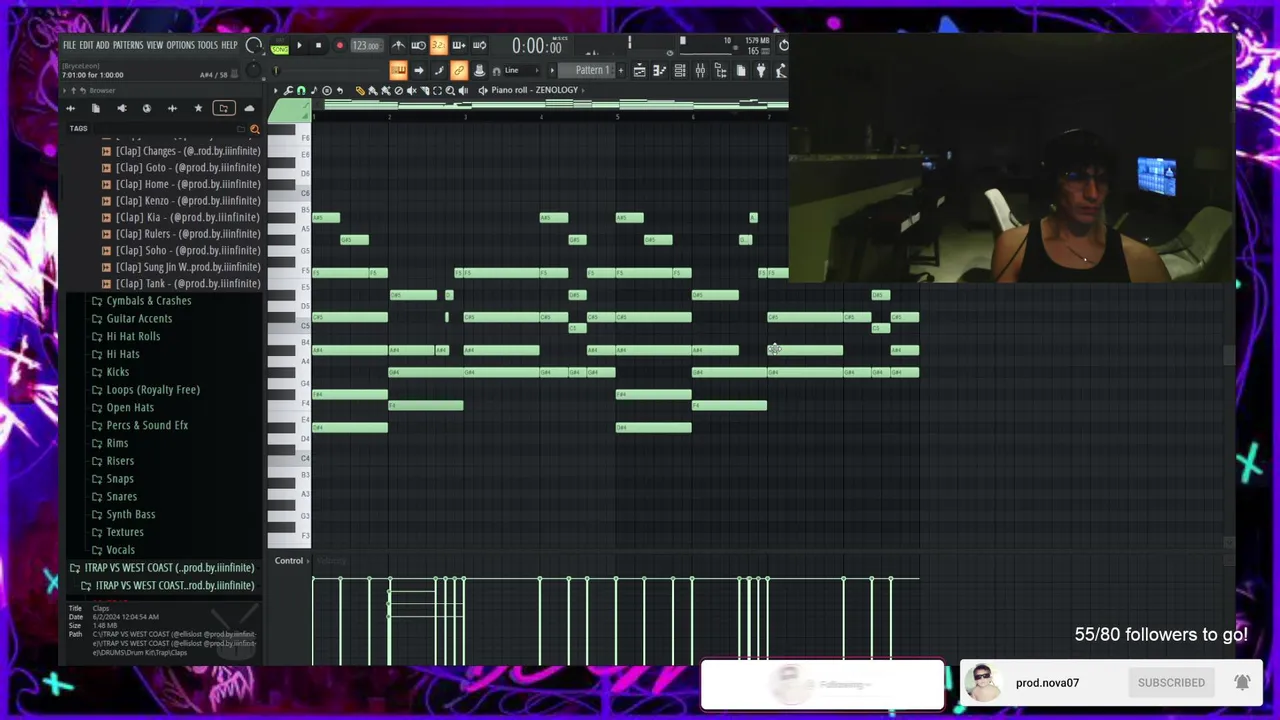Click the prod.nova07 channel name
Screen dimensions: 1280x720
[1047, 683]
